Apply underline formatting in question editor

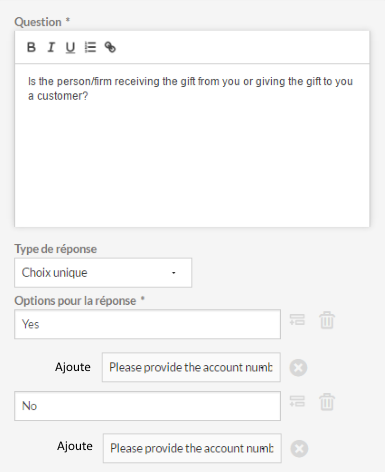click(70, 48)
